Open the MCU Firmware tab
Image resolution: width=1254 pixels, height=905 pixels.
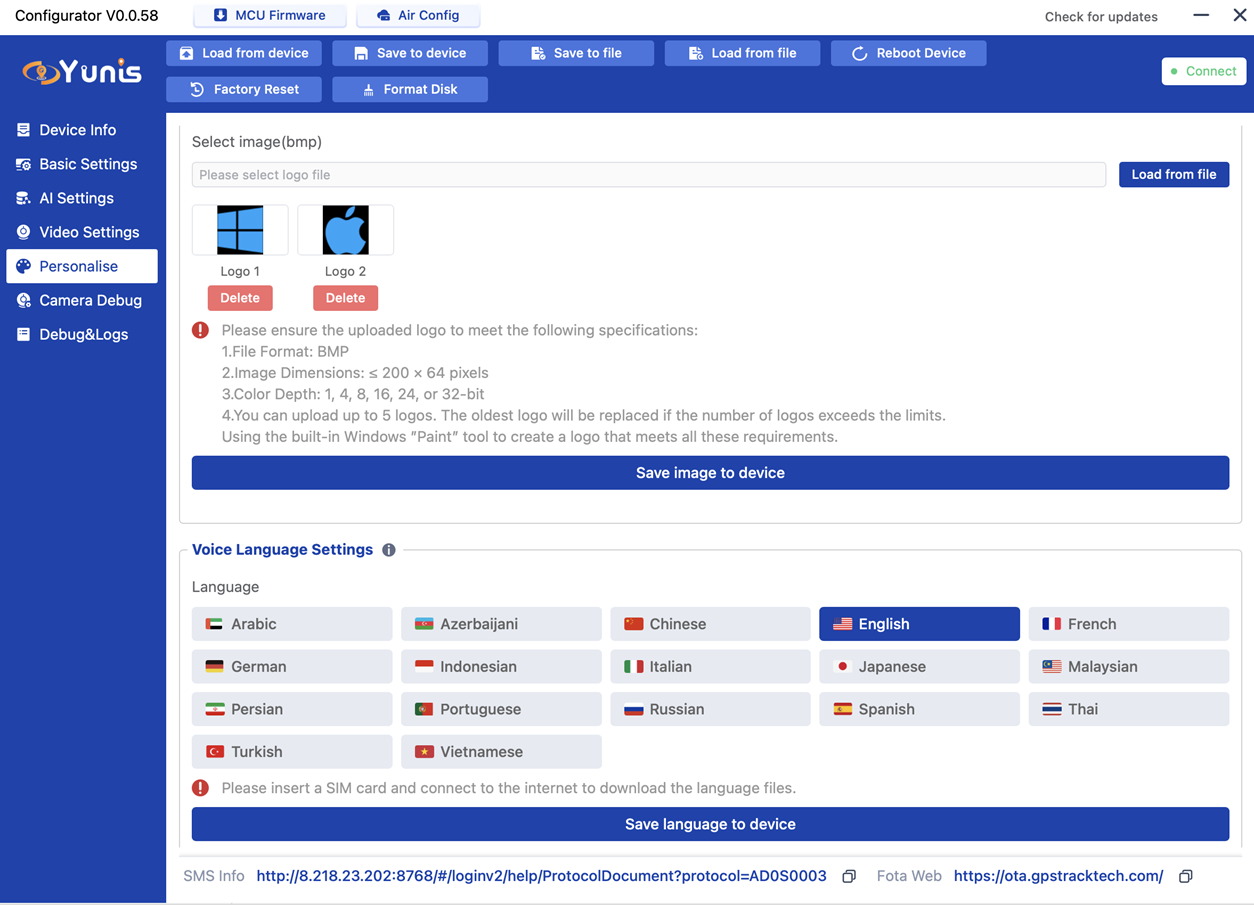tap(269, 16)
